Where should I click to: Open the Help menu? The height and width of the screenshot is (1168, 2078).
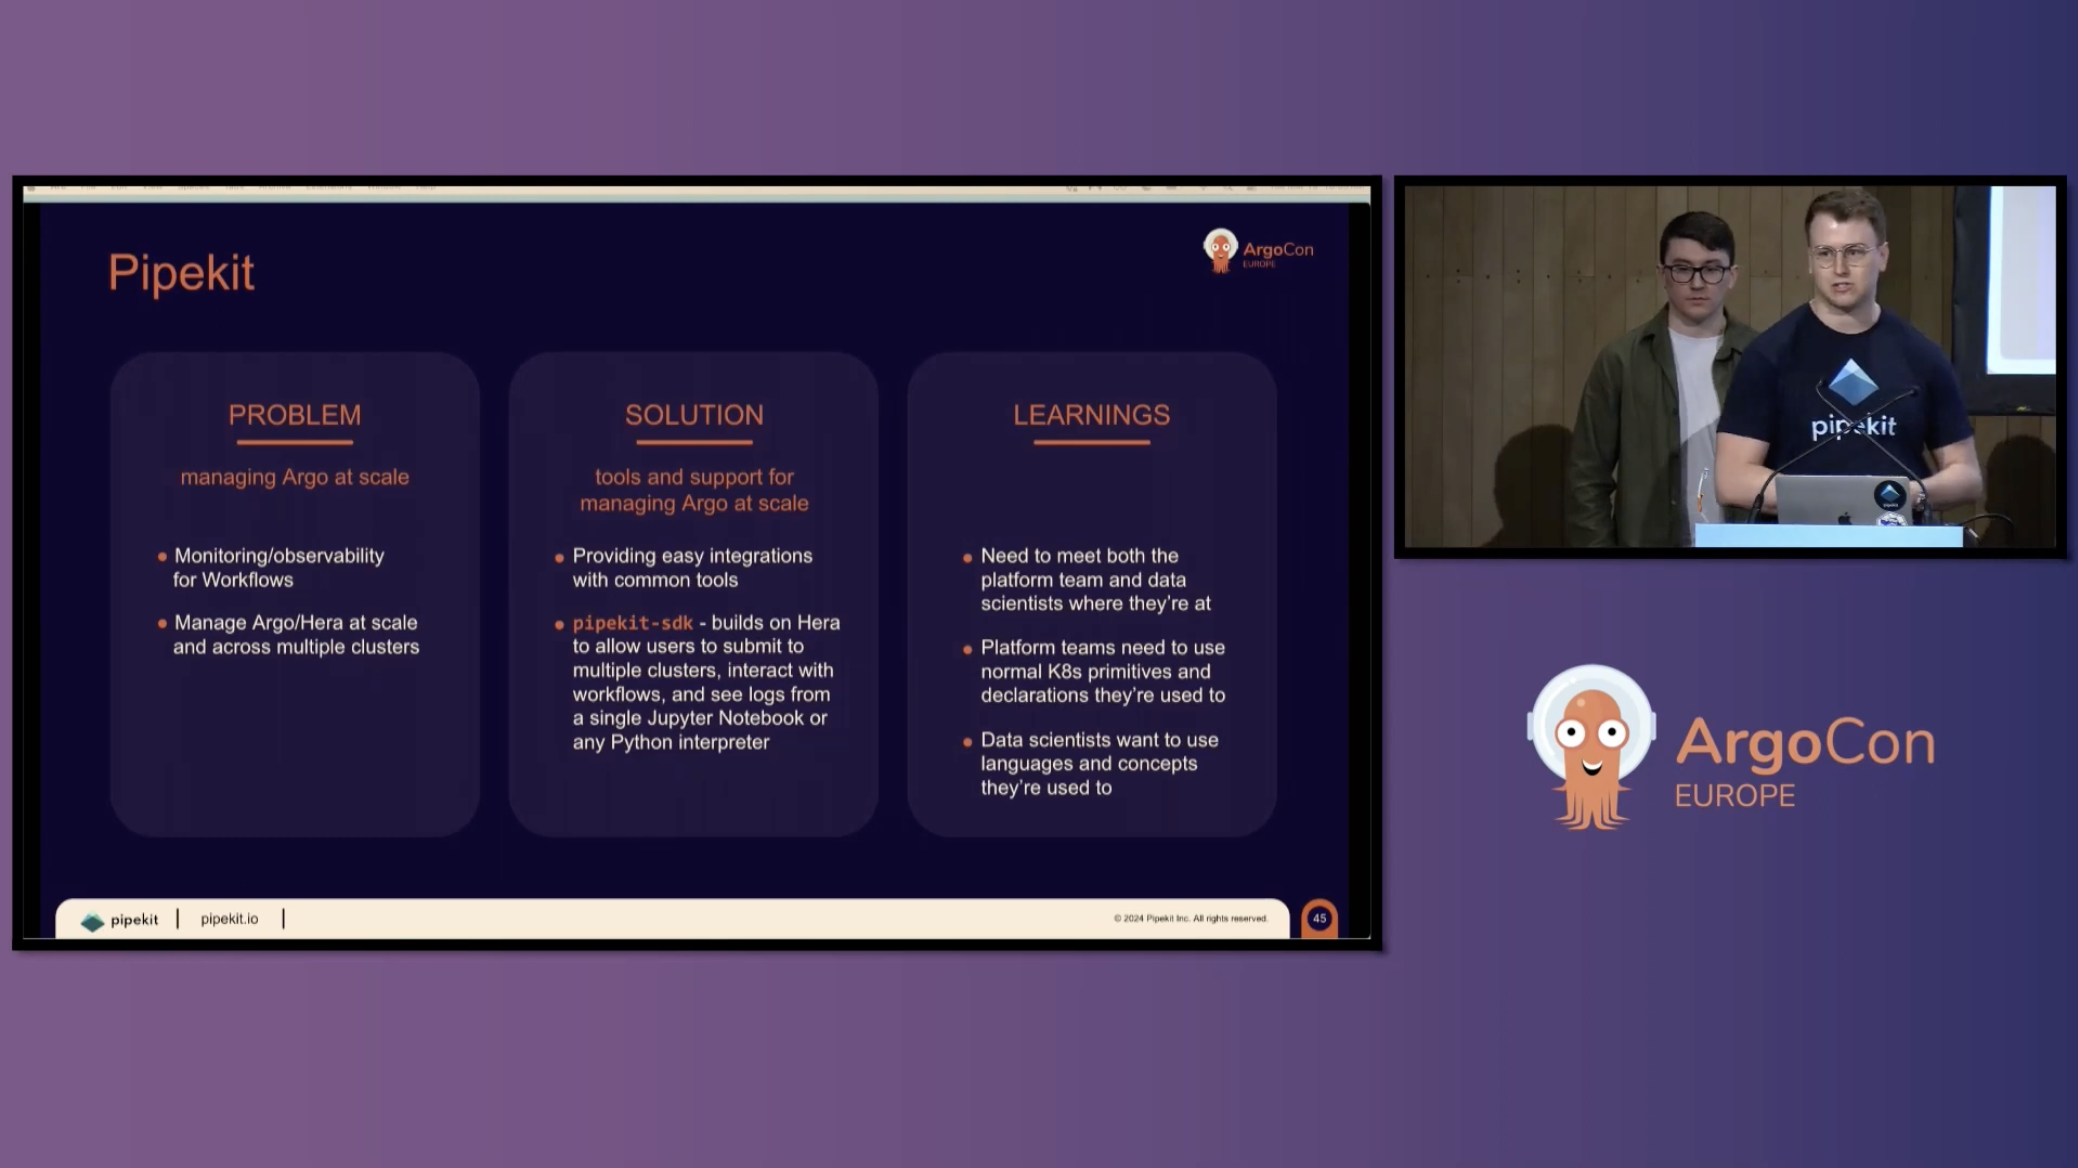[x=427, y=187]
